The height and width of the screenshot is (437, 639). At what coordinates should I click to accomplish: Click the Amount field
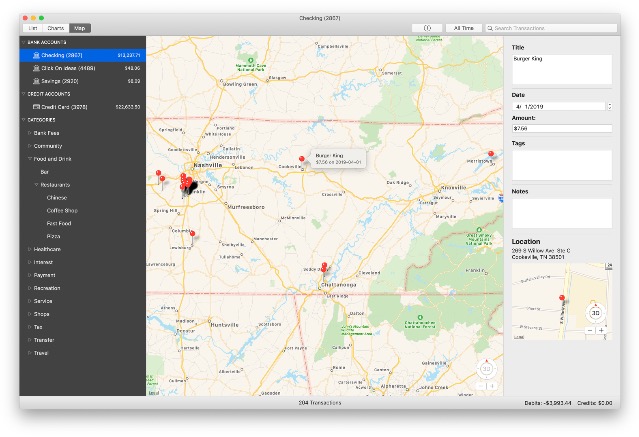562,128
